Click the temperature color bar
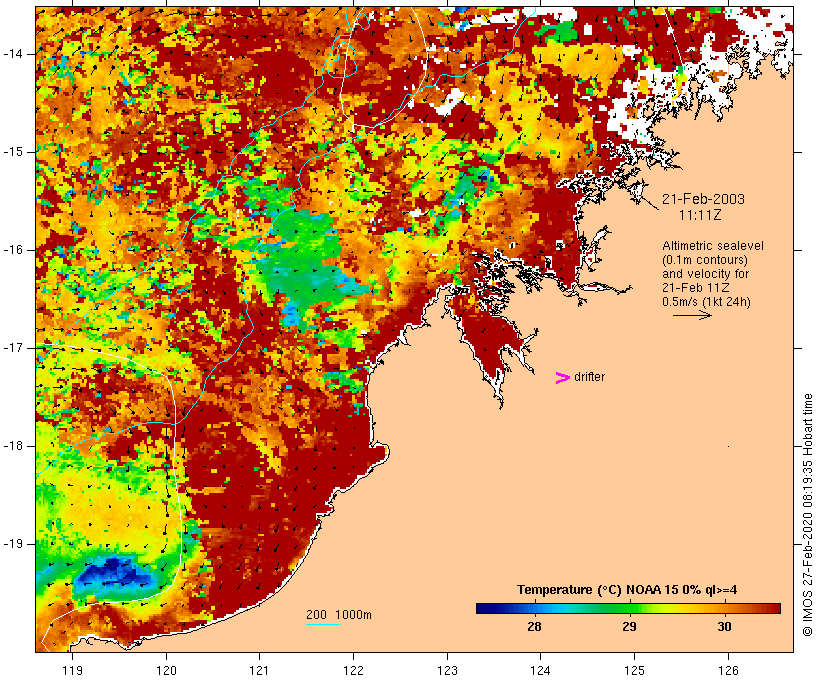 click(x=628, y=608)
